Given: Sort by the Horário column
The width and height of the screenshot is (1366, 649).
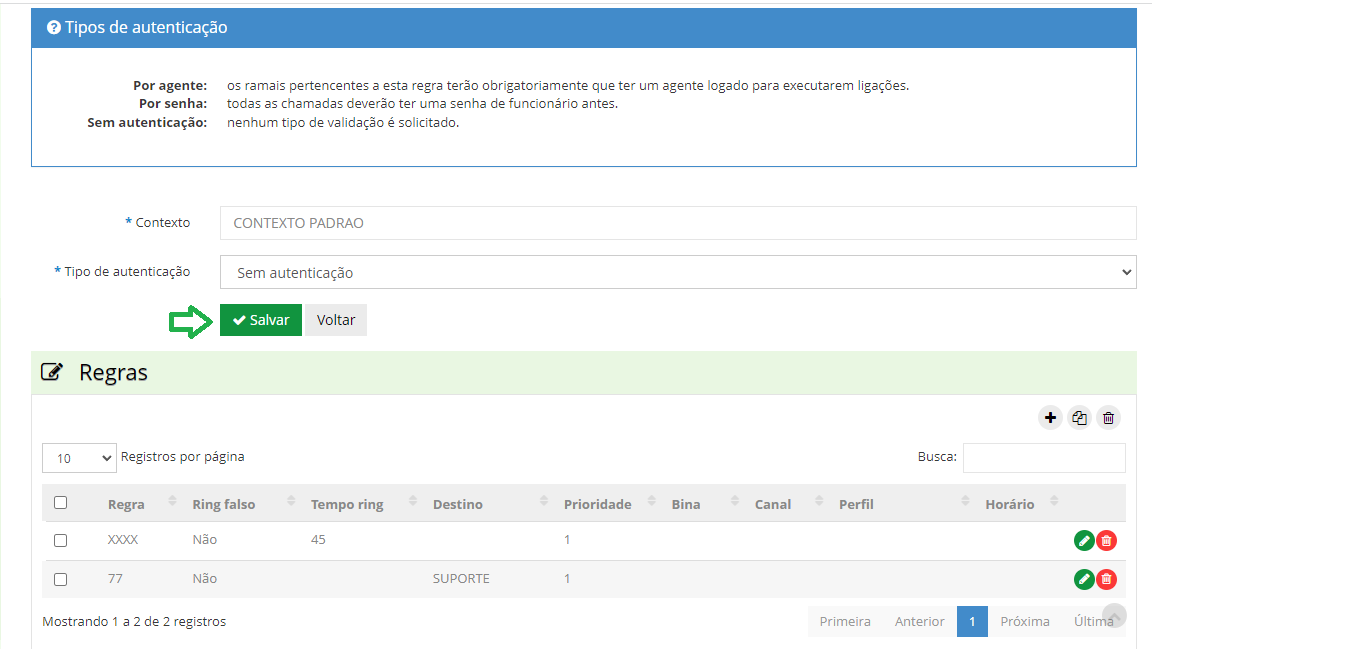Looking at the screenshot, I should point(1020,504).
